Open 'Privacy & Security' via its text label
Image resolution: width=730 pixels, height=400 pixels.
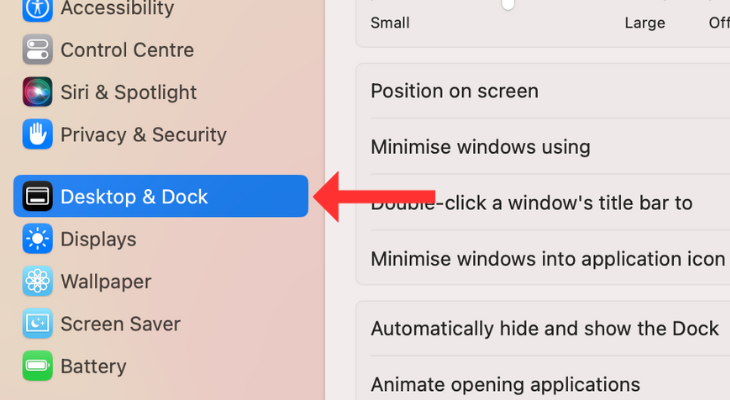[x=143, y=134]
